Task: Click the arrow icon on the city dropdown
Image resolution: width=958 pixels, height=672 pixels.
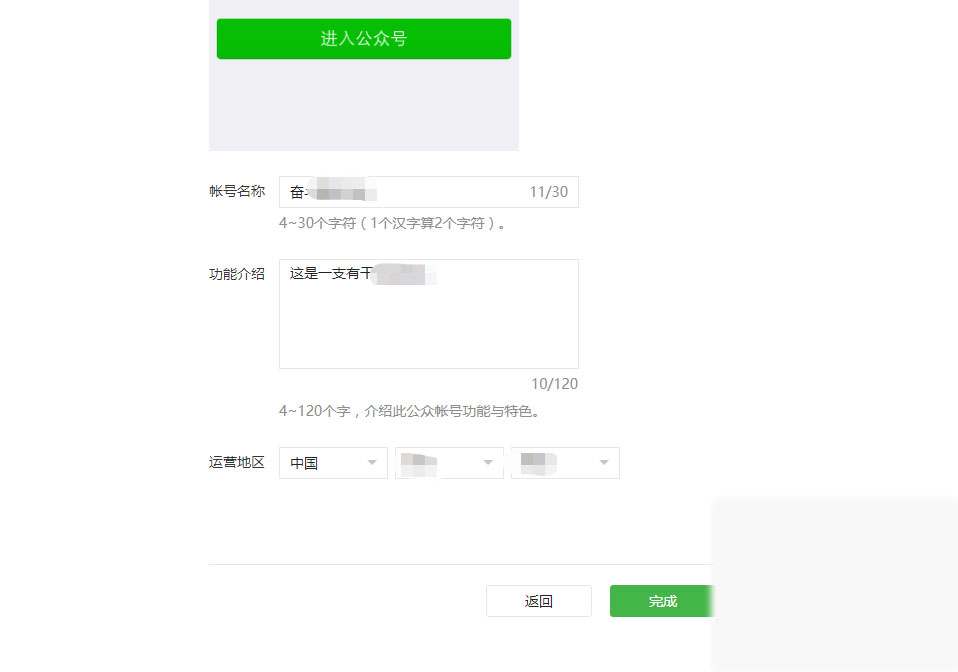Action: [603, 462]
